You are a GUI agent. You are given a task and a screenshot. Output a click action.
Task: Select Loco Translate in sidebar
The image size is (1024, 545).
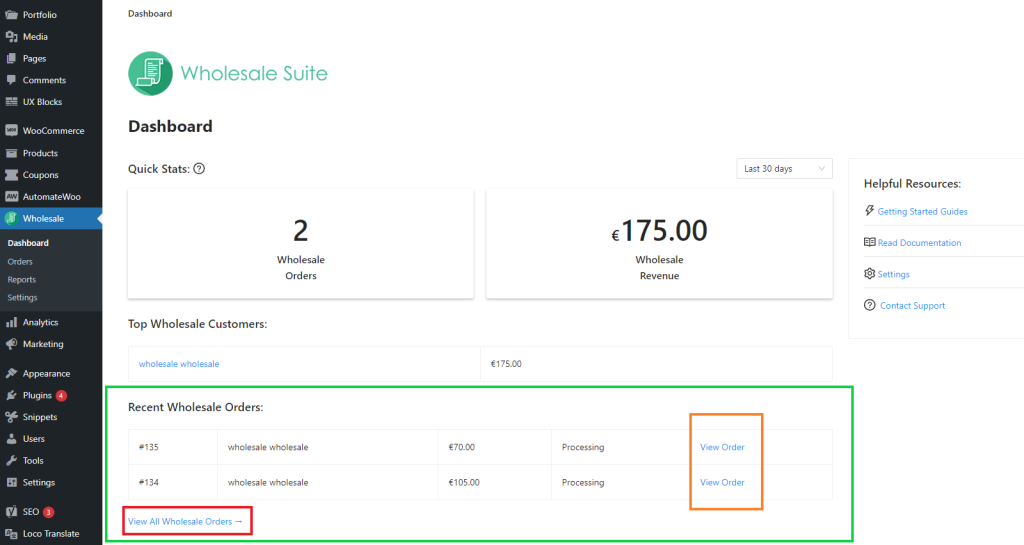point(51,534)
